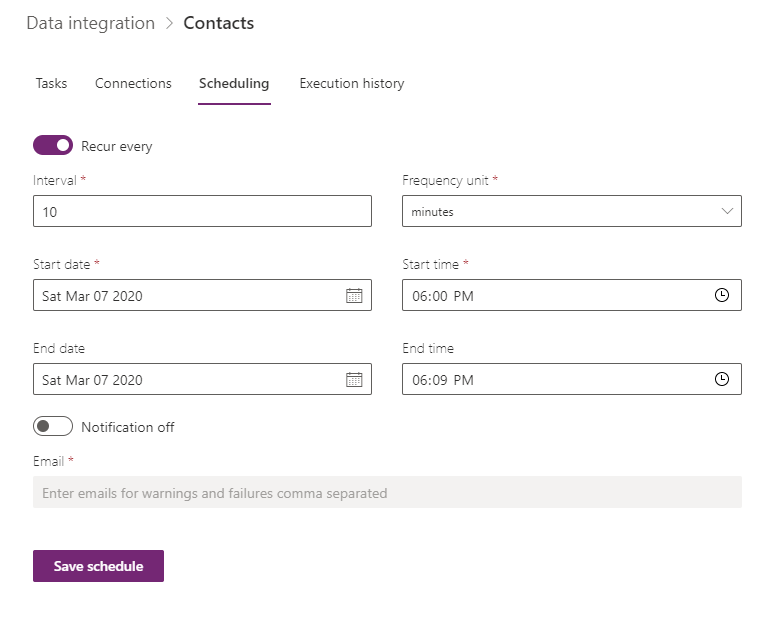Click the Start date text field

[185, 296]
